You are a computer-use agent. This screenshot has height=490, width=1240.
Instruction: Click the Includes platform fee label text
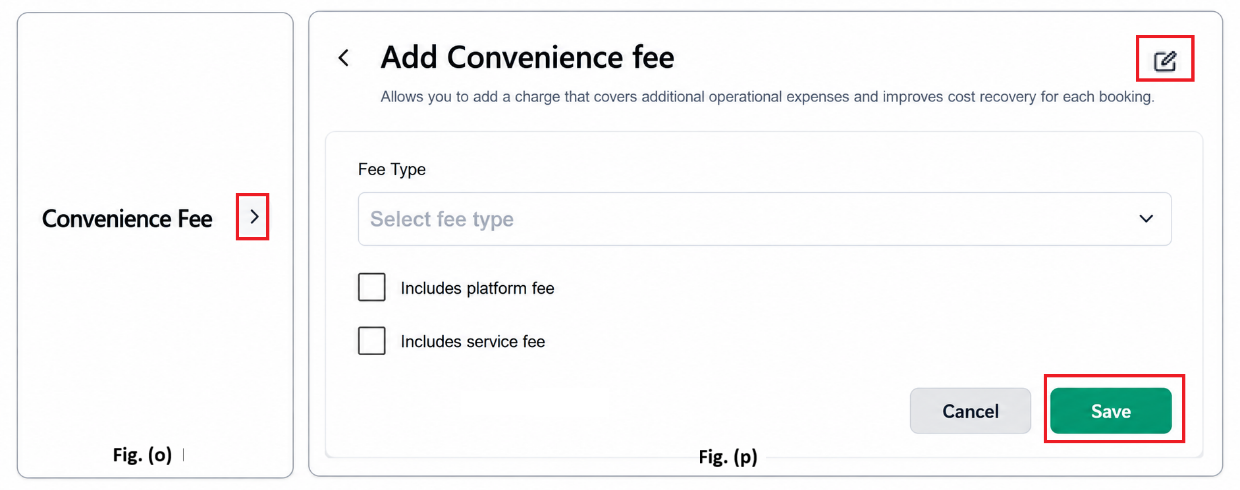point(477,288)
